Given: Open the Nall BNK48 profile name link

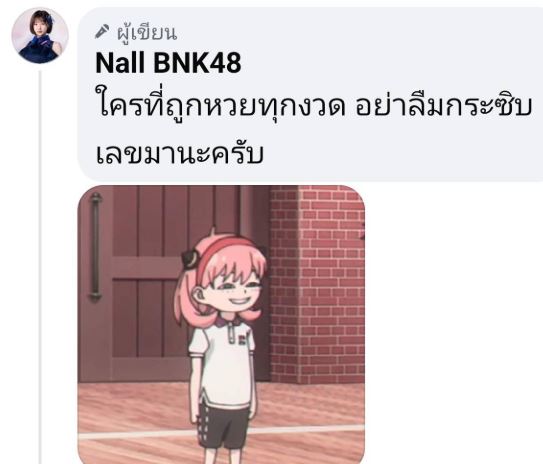Looking at the screenshot, I should 168,63.
